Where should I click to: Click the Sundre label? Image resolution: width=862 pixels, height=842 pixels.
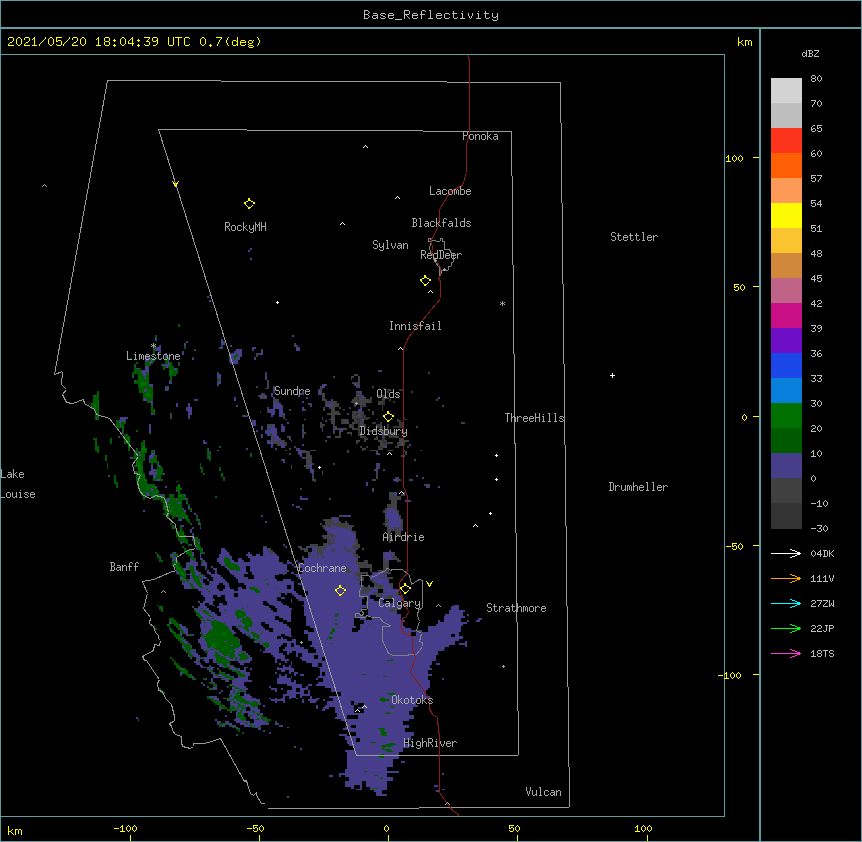(292, 391)
